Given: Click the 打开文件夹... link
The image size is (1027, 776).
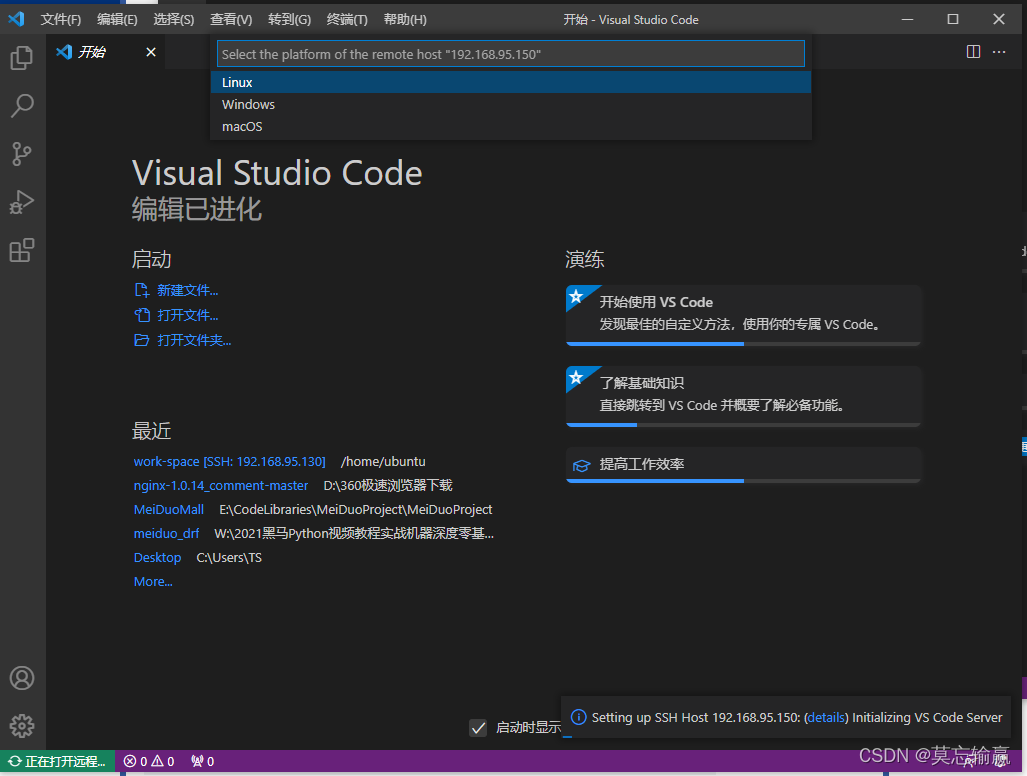Looking at the screenshot, I should pos(194,340).
